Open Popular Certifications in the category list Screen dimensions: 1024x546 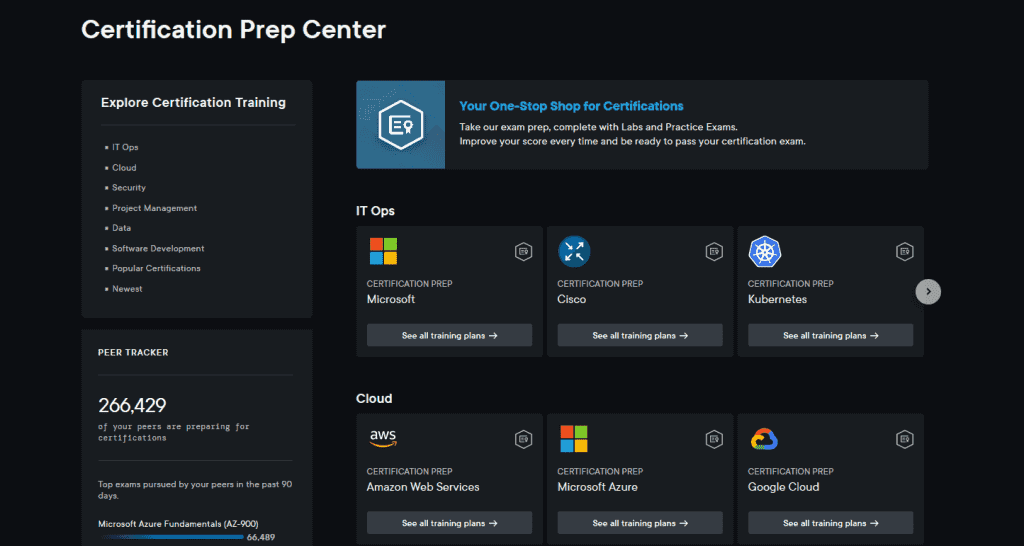click(156, 268)
